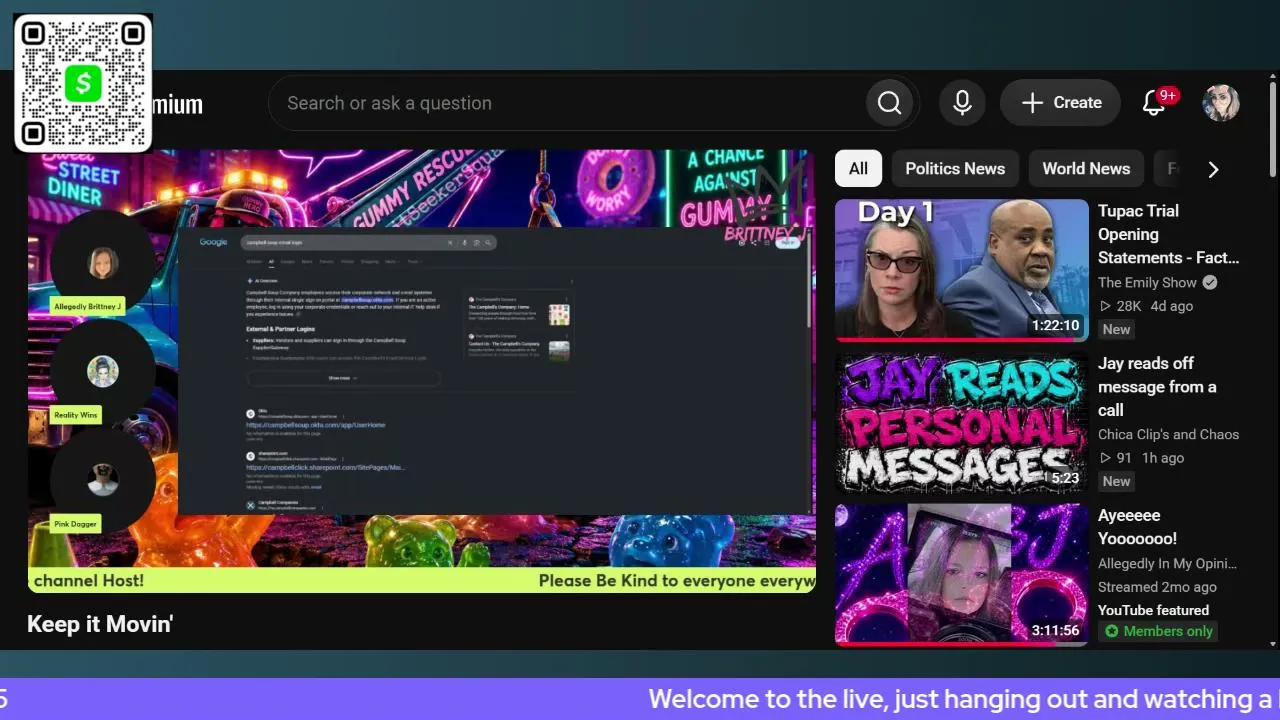Open the pink 3:11:56 stream thumbnail
Viewport: 1280px width, 720px height.
click(x=962, y=574)
